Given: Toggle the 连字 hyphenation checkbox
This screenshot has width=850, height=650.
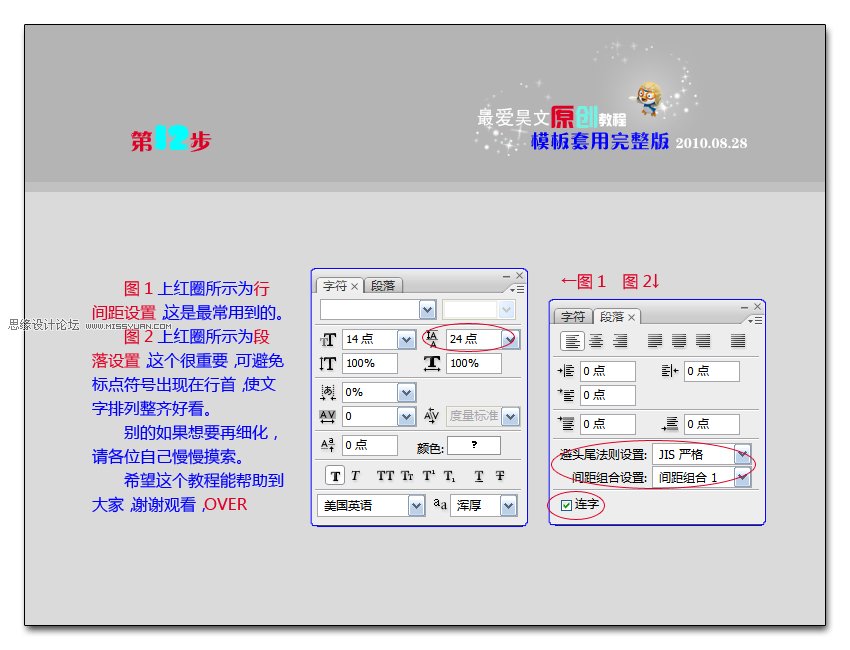Looking at the screenshot, I should click(x=566, y=505).
